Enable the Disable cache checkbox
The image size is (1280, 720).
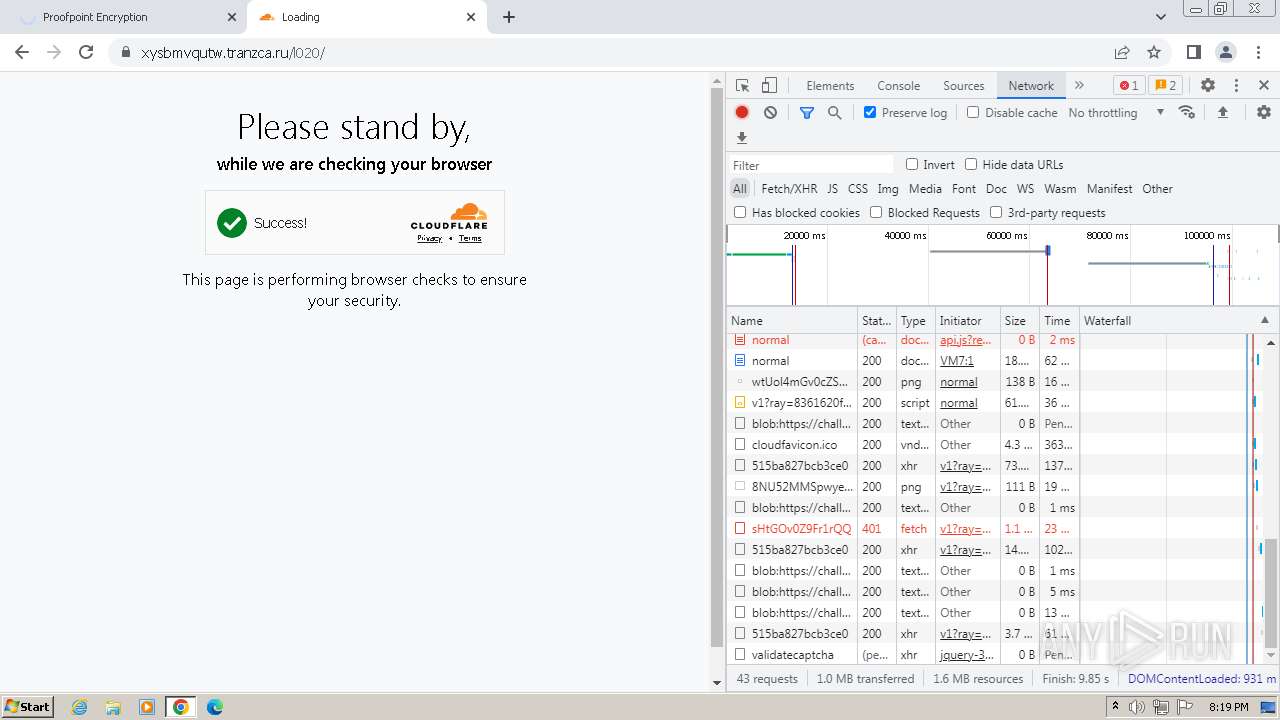(973, 112)
